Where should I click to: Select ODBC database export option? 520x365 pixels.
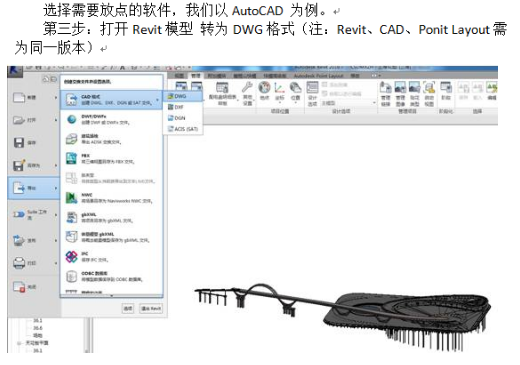(x=111, y=276)
